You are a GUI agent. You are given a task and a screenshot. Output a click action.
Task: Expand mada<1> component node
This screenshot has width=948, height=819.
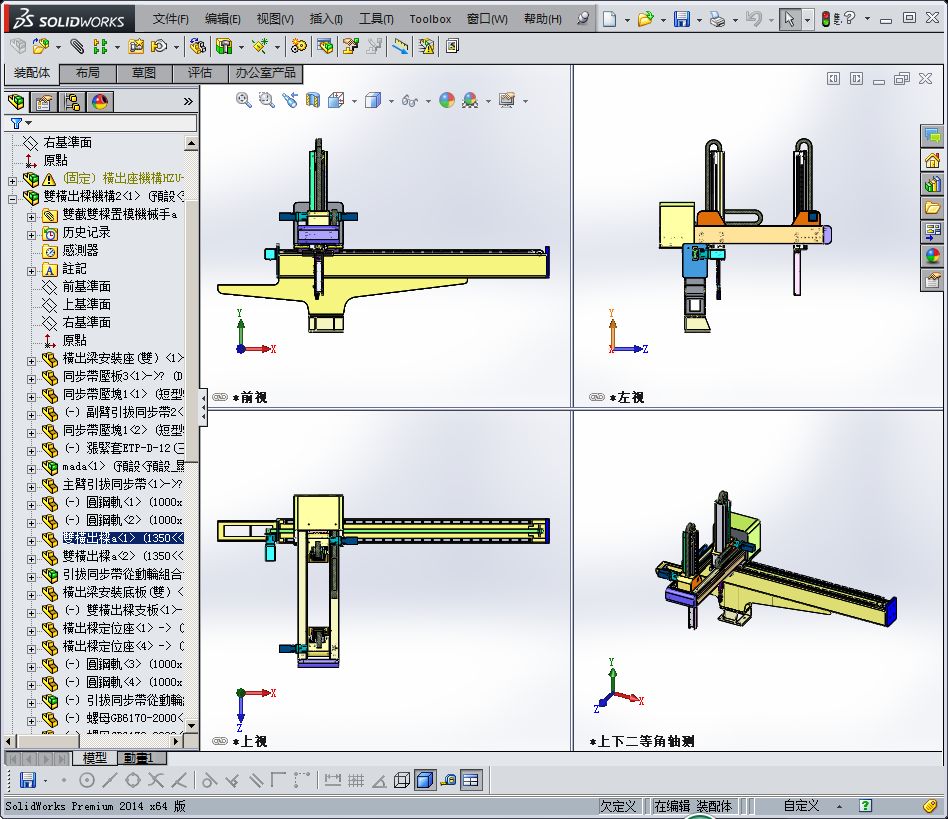[31, 469]
